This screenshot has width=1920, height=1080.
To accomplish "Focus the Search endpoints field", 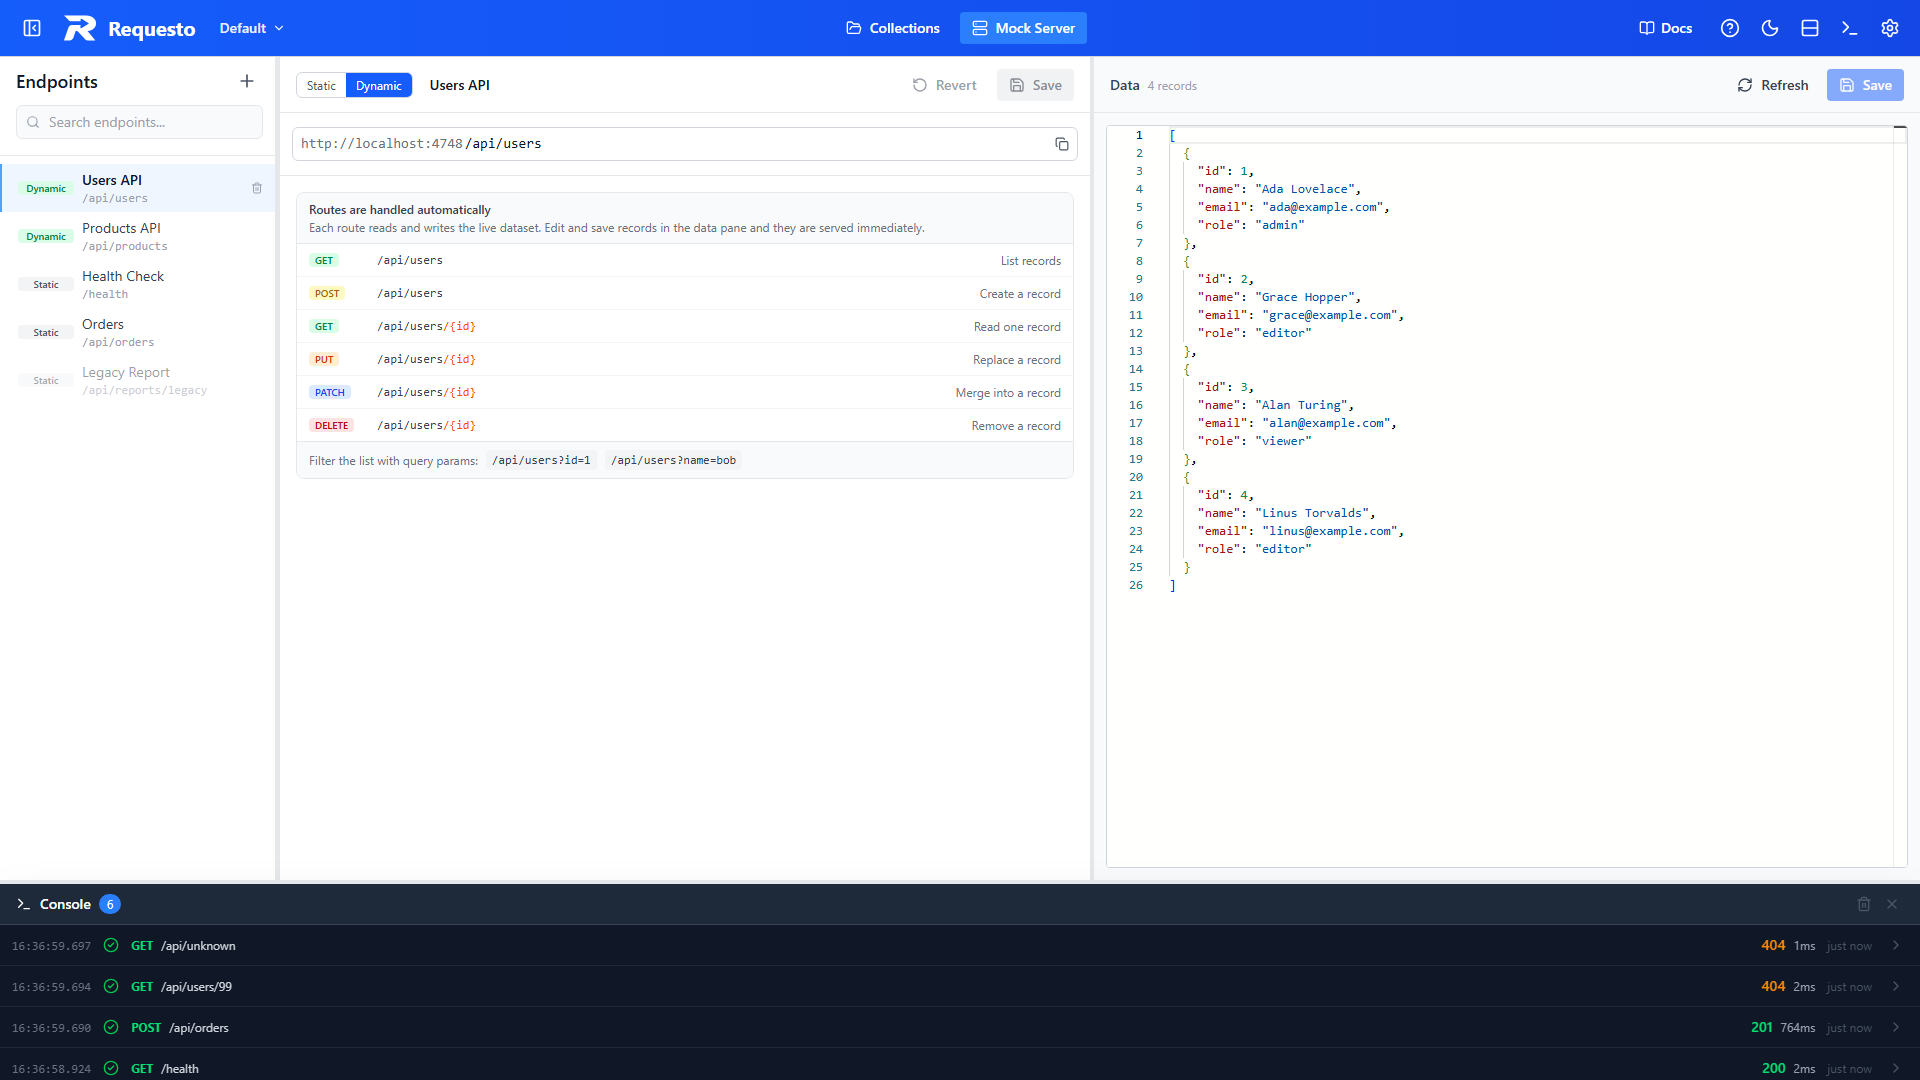I will [139, 122].
